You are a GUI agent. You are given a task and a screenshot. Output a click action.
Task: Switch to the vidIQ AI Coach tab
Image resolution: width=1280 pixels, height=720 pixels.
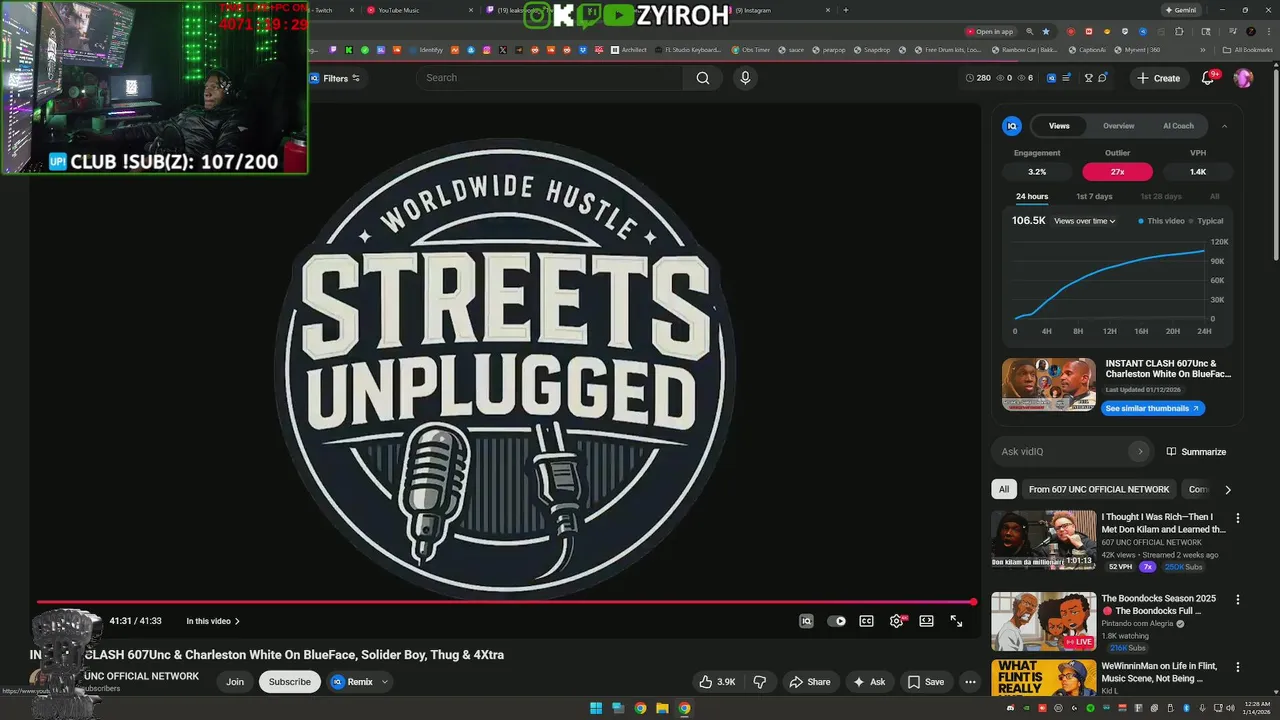click(x=1178, y=126)
